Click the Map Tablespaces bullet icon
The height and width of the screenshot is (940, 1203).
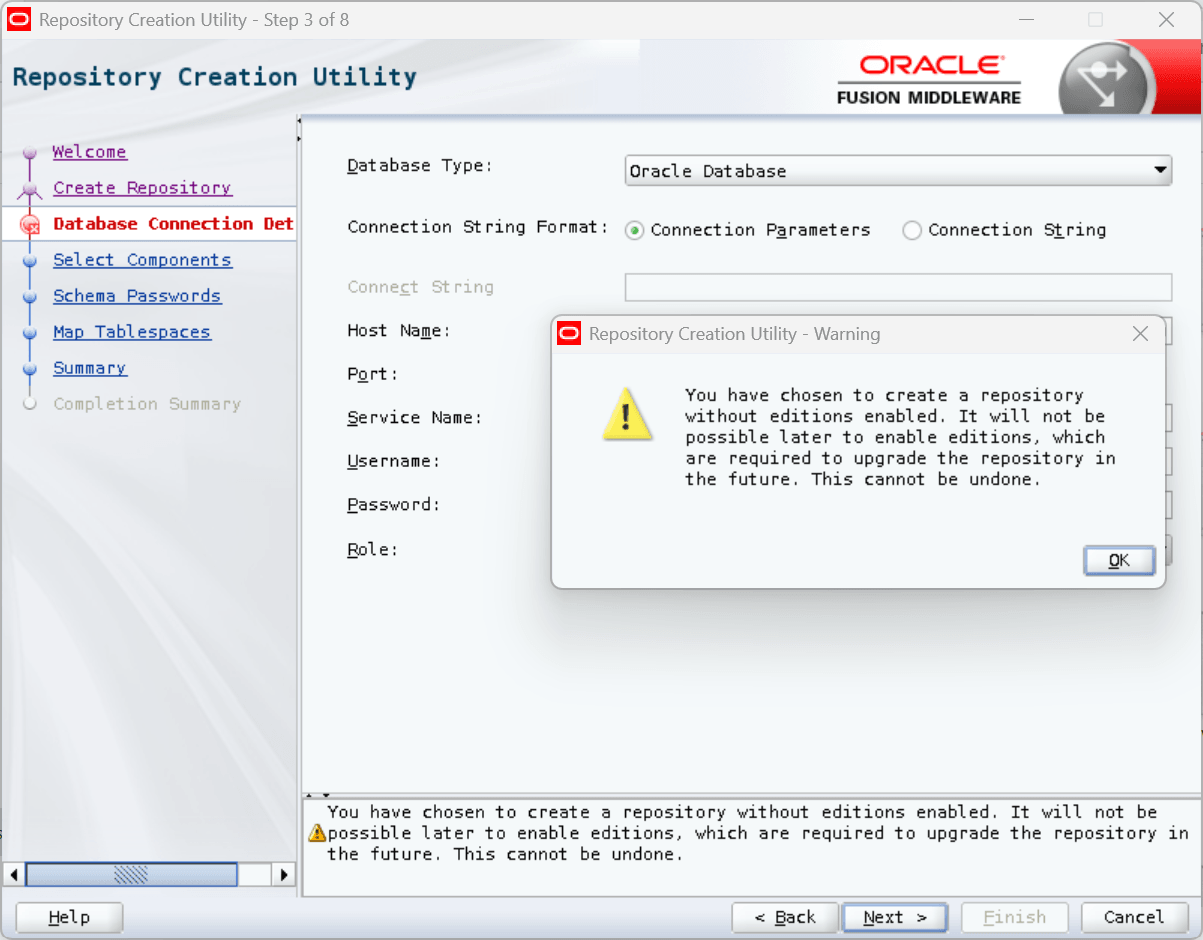point(29,332)
